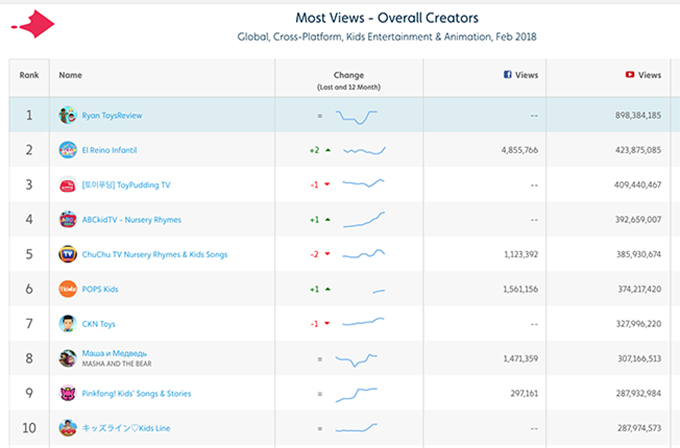Click MASHA AND THE BEAR subtitle text
This screenshot has width=680, height=448.
pos(117,364)
